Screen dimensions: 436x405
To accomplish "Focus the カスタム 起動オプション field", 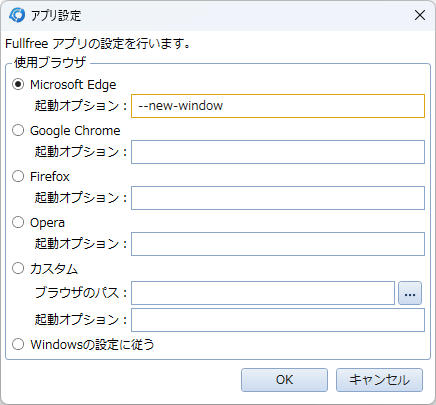I will (x=278, y=320).
